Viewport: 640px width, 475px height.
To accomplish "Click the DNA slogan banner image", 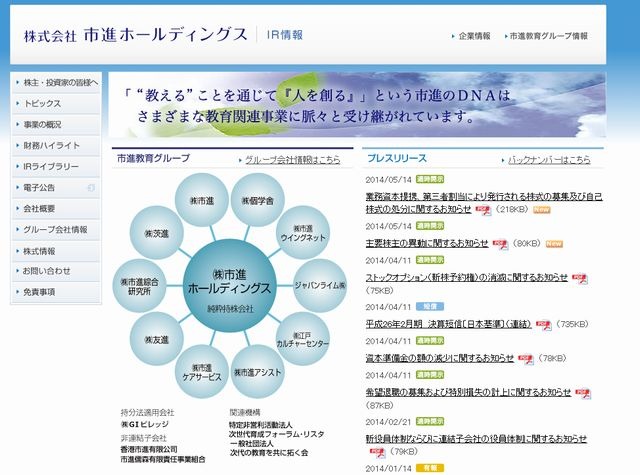I will pos(357,105).
